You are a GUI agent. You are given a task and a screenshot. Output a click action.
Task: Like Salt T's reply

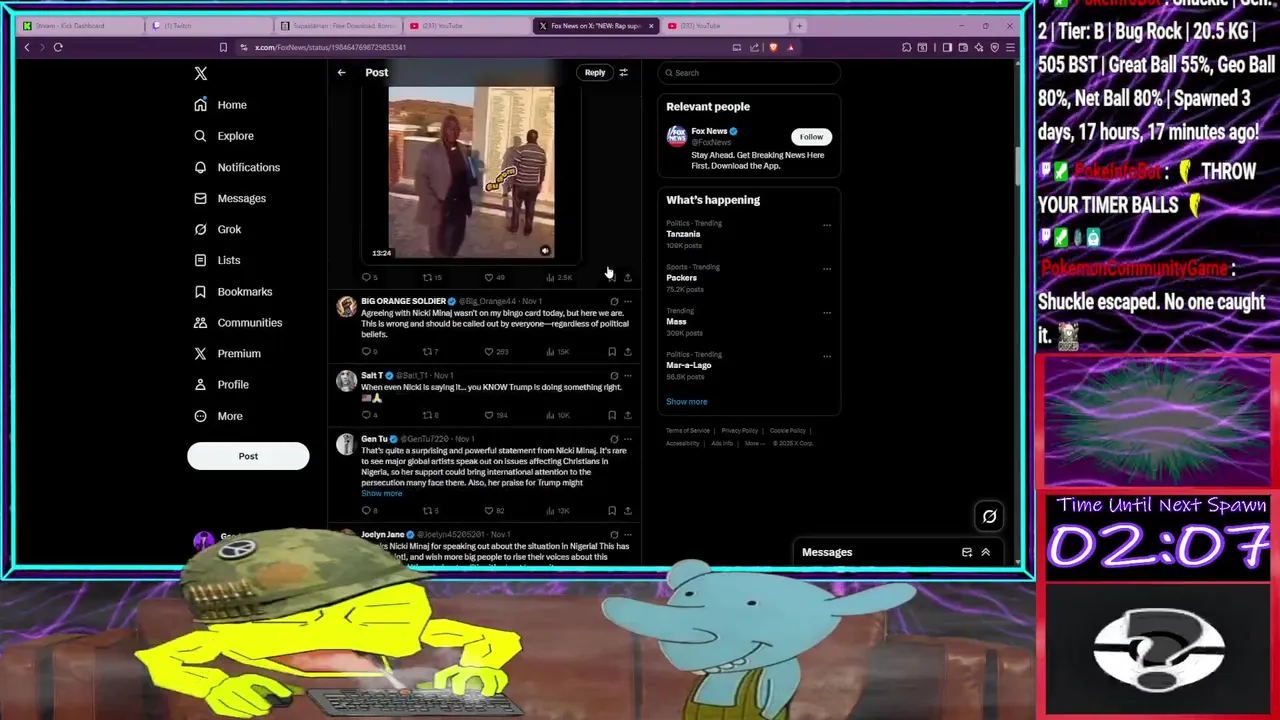(x=494, y=415)
